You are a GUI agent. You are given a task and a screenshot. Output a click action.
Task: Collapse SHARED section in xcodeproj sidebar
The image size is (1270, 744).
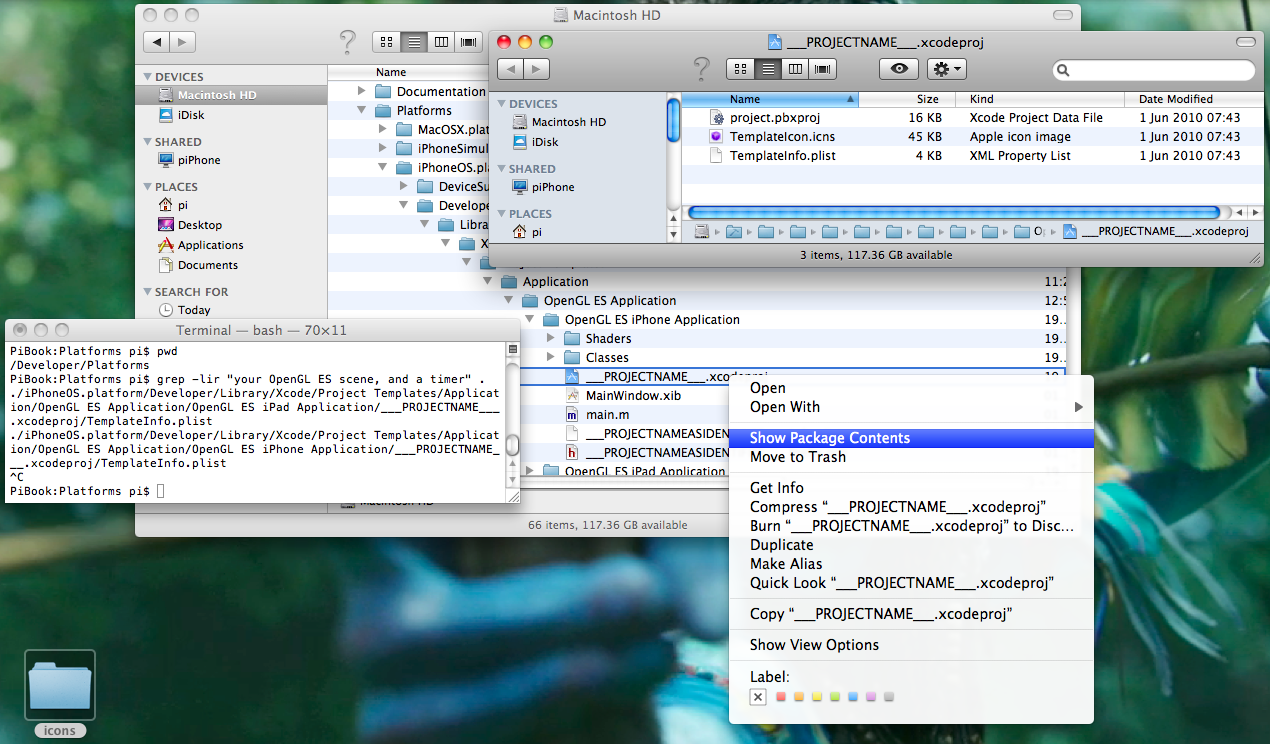click(501, 169)
